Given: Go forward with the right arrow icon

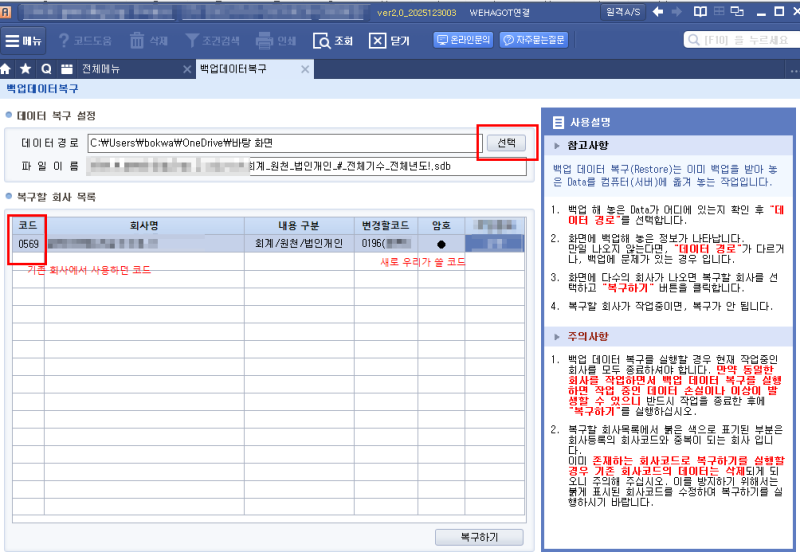Looking at the screenshot, I should tap(677, 12).
